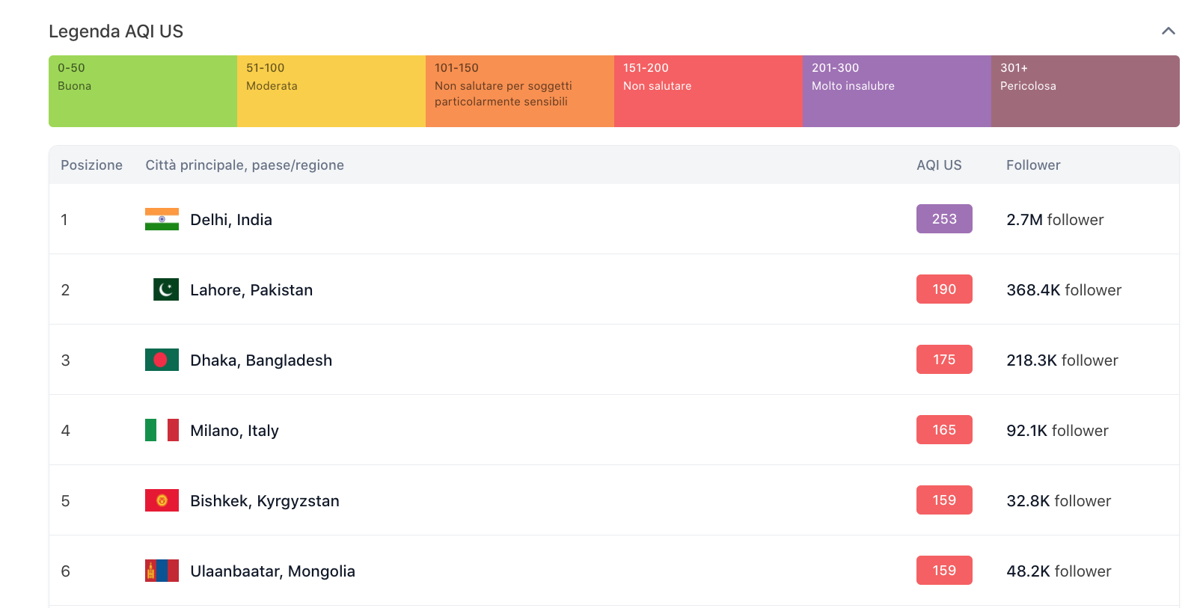Click the 301+ Pericolosa legend block

coord(1085,91)
